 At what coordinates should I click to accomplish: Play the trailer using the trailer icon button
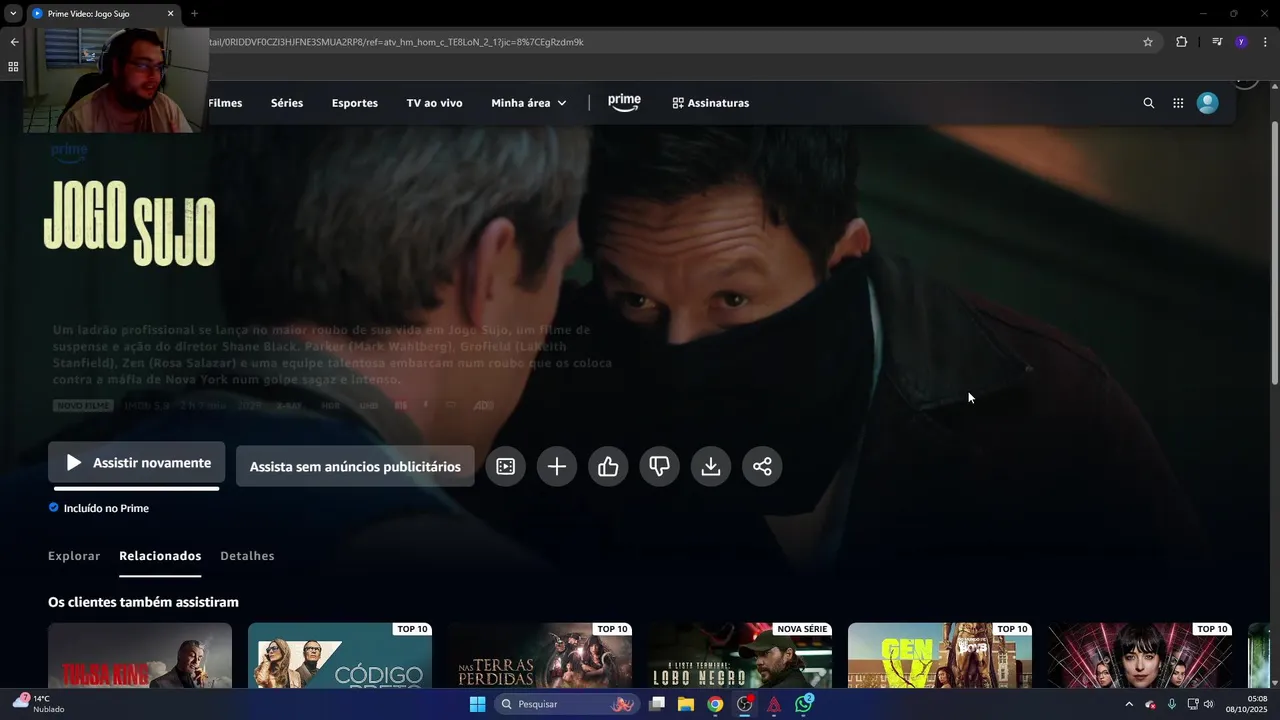505,466
